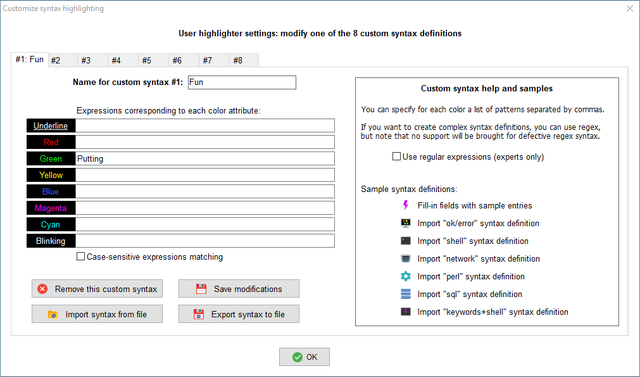The width and height of the screenshot is (640, 377).
Task: Click "Remove this custom syntax" button
Action: pos(97,289)
